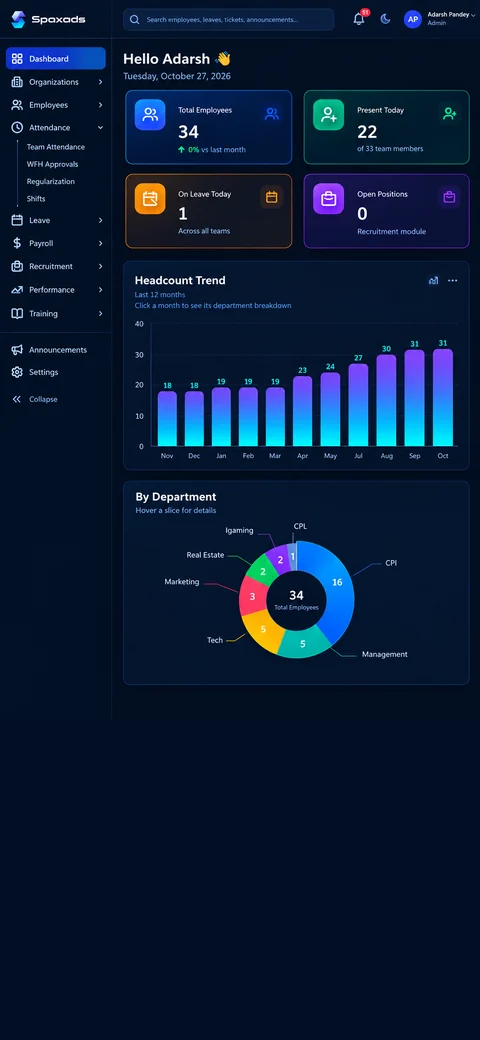480x1040 pixels.
Task: Toggle dark mode moon icon
Action: pyautogui.click(x=385, y=19)
